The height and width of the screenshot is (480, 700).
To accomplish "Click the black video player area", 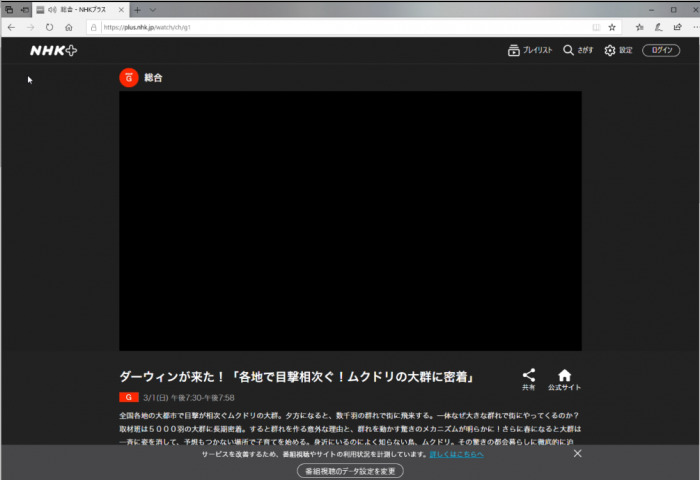I will click(350, 221).
